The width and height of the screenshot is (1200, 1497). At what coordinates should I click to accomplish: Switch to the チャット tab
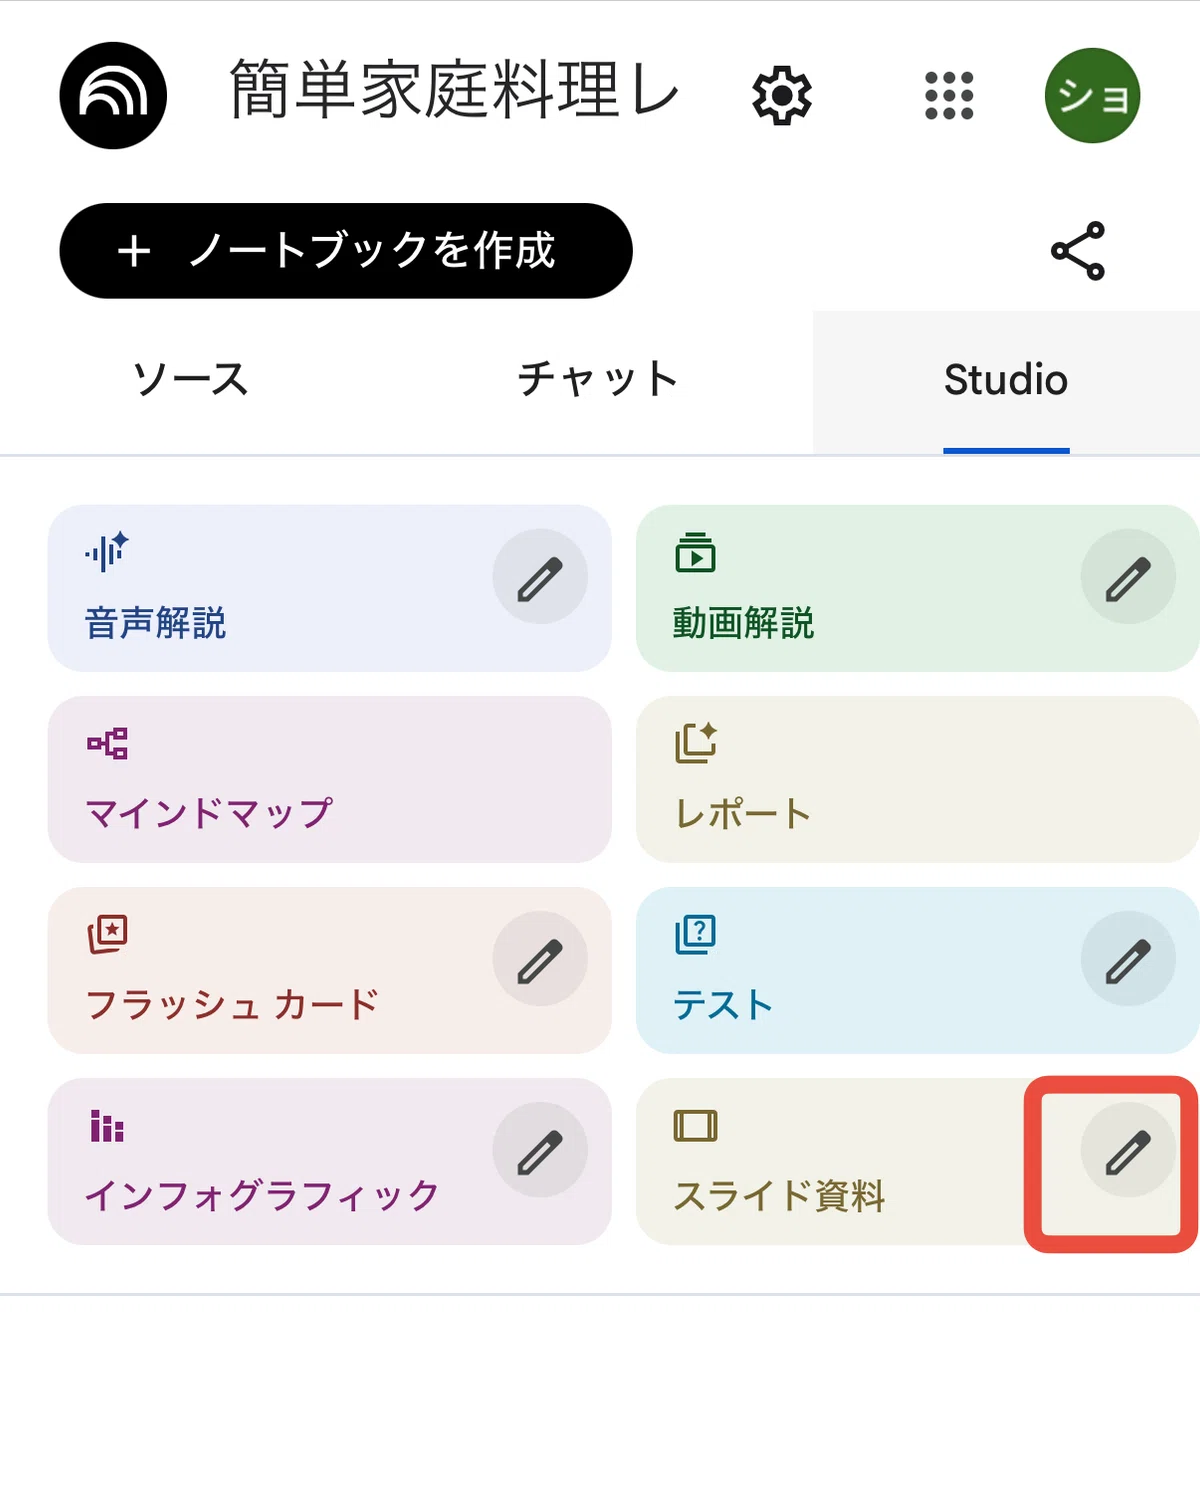coord(597,380)
